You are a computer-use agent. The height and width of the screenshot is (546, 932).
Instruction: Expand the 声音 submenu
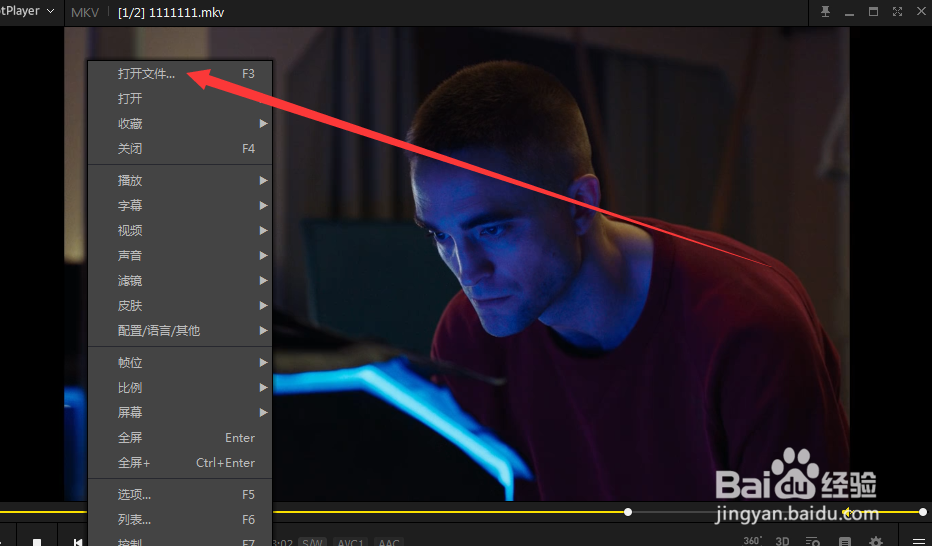pyautogui.click(x=180, y=255)
